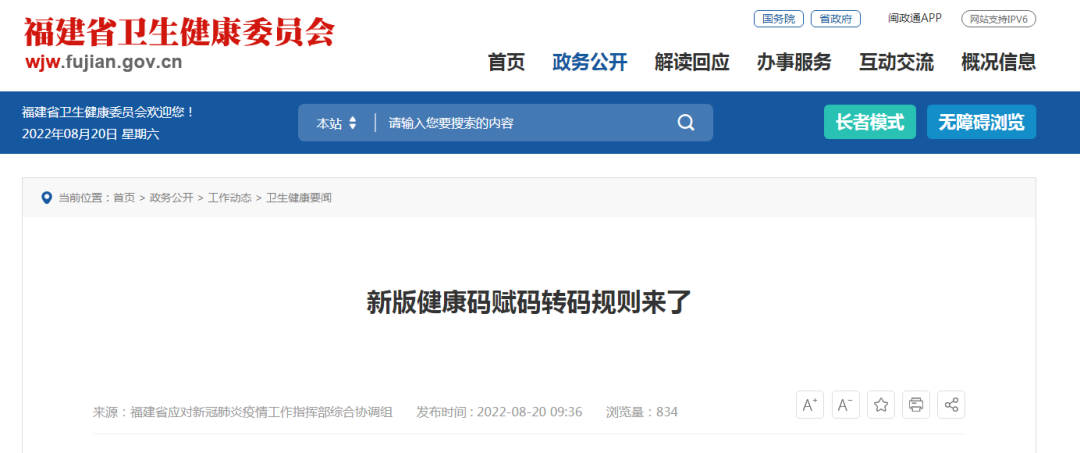This screenshot has width=1080, height=453.
Task: Toggle 长者模式 elder mode
Action: (870, 123)
